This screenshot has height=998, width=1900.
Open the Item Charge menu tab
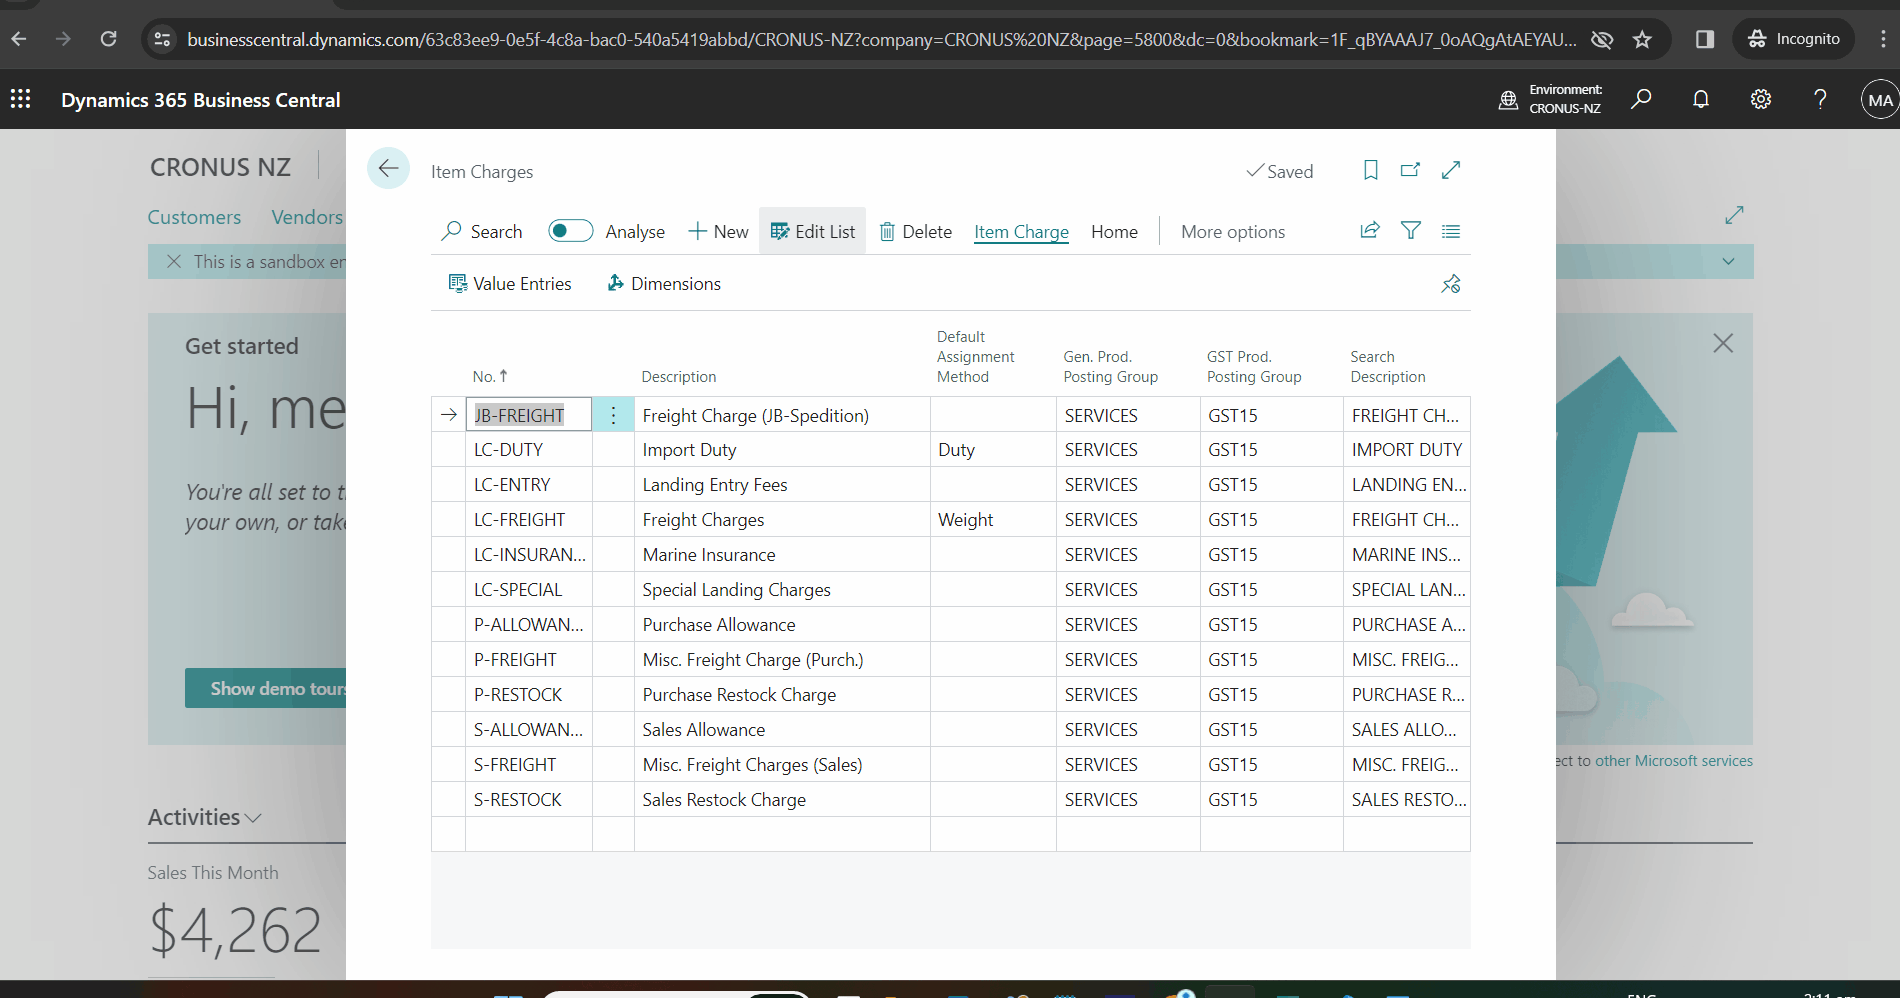coord(1021,231)
